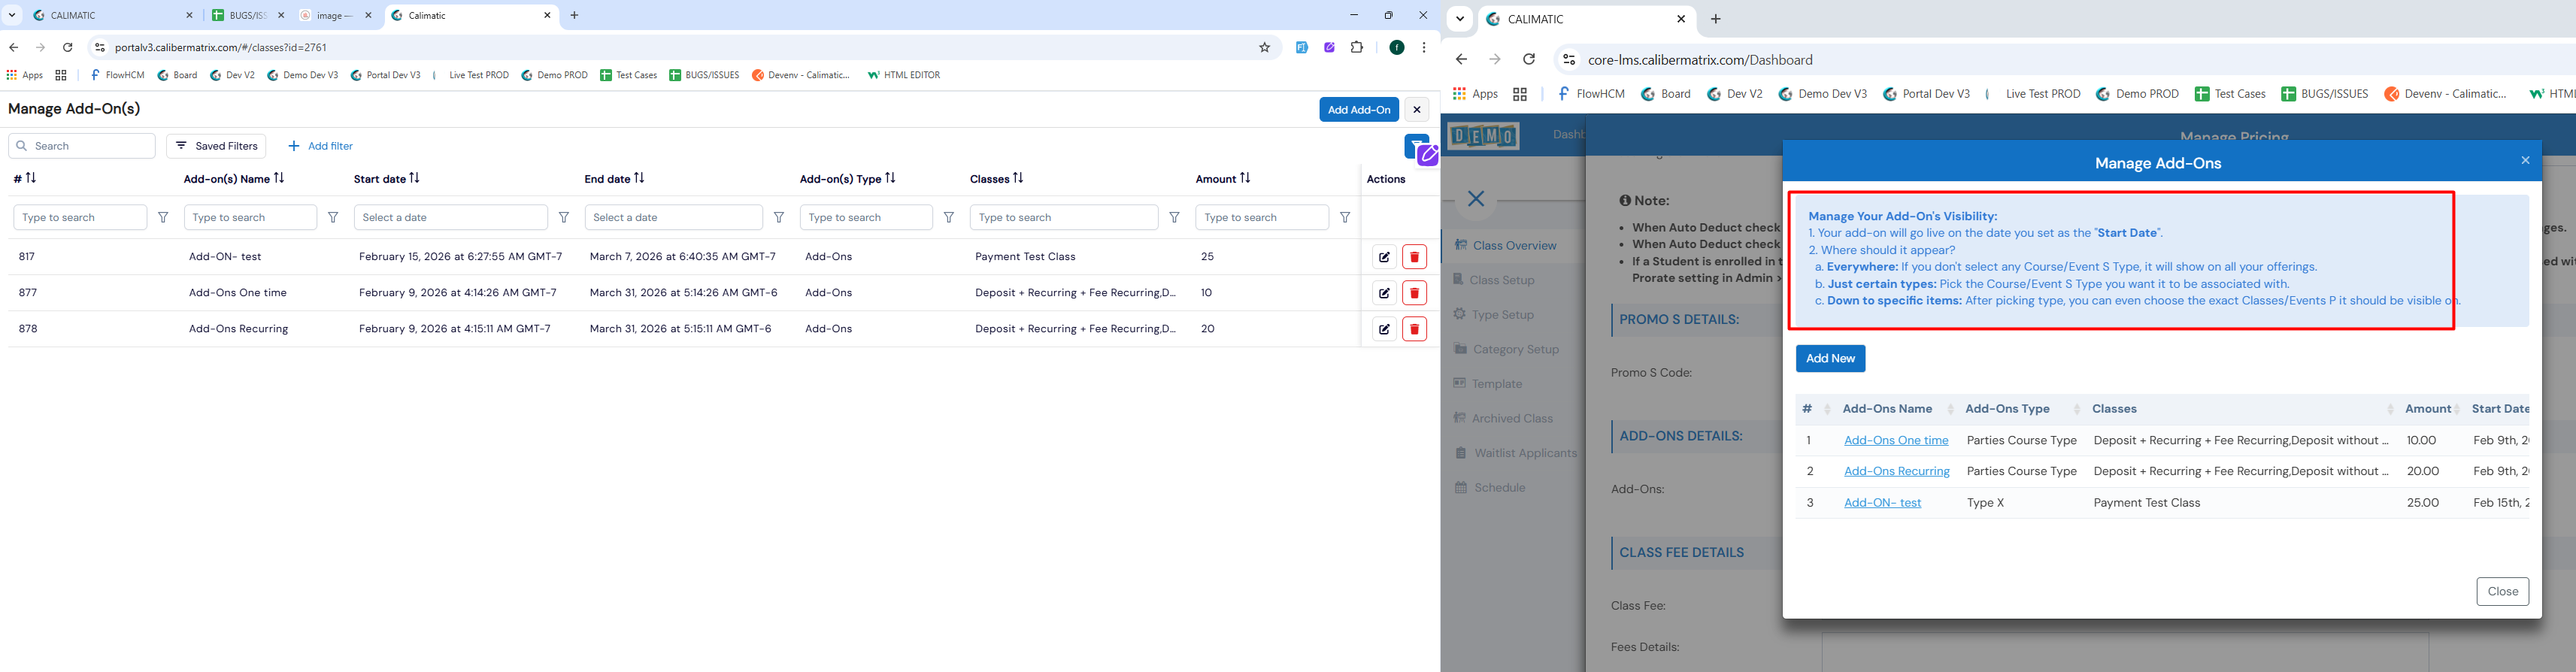This screenshot has width=2576, height=672.
Task: Open Add-ON- test link
Action: pyautogui.click(x=1882, y=502)
